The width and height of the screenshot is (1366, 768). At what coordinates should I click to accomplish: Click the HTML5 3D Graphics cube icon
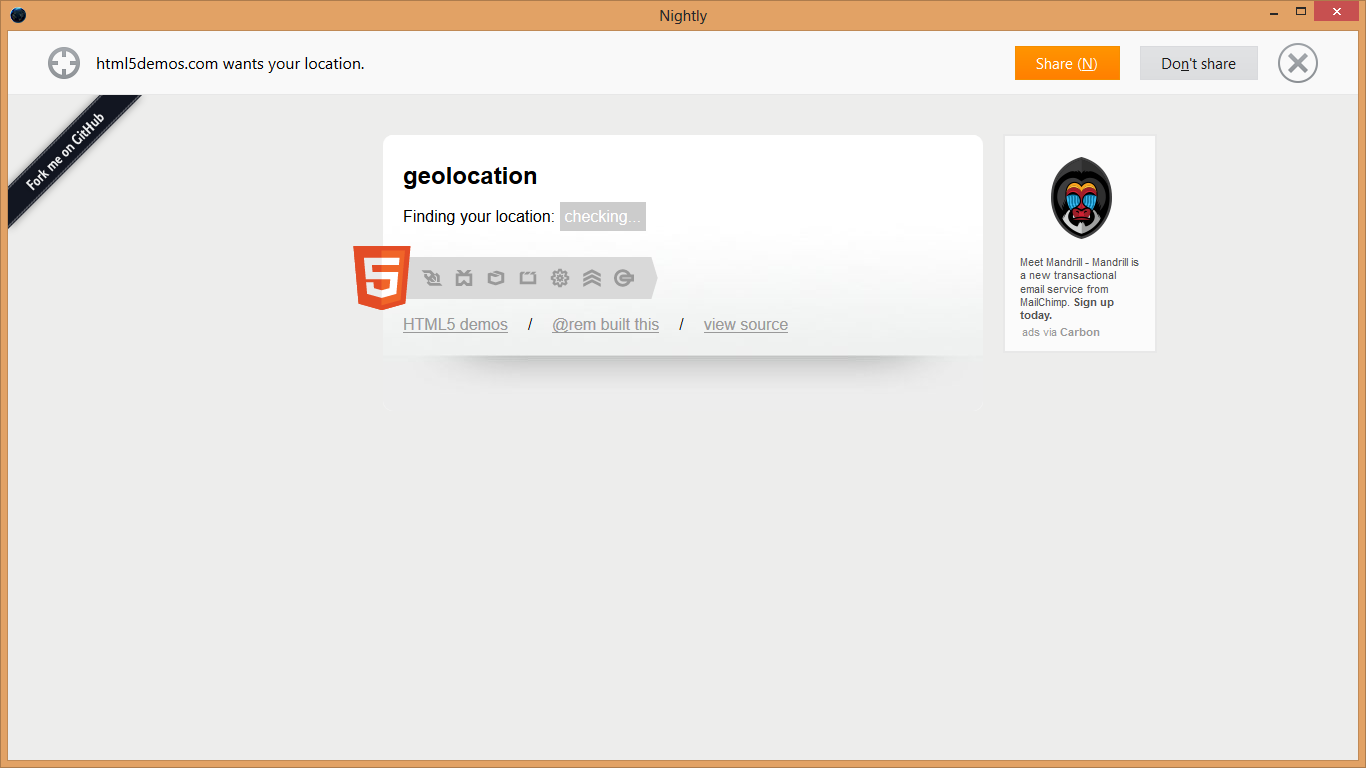click(x=496, y=278)
